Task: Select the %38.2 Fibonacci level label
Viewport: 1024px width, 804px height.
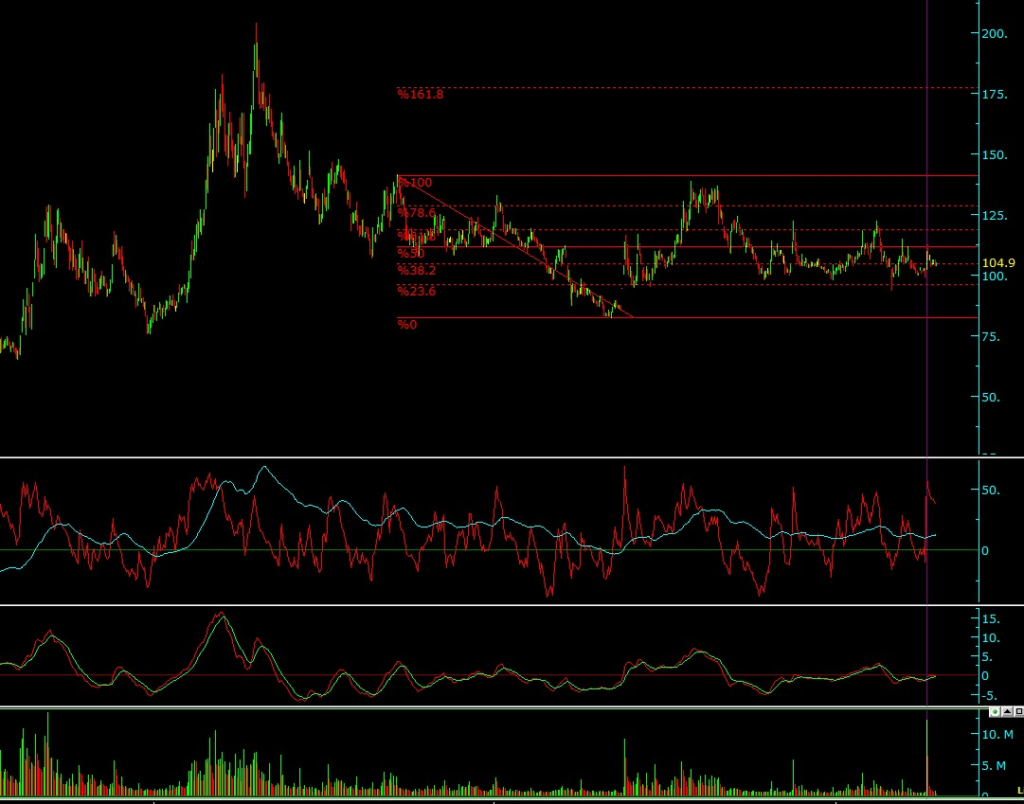Action: point(416,270)
